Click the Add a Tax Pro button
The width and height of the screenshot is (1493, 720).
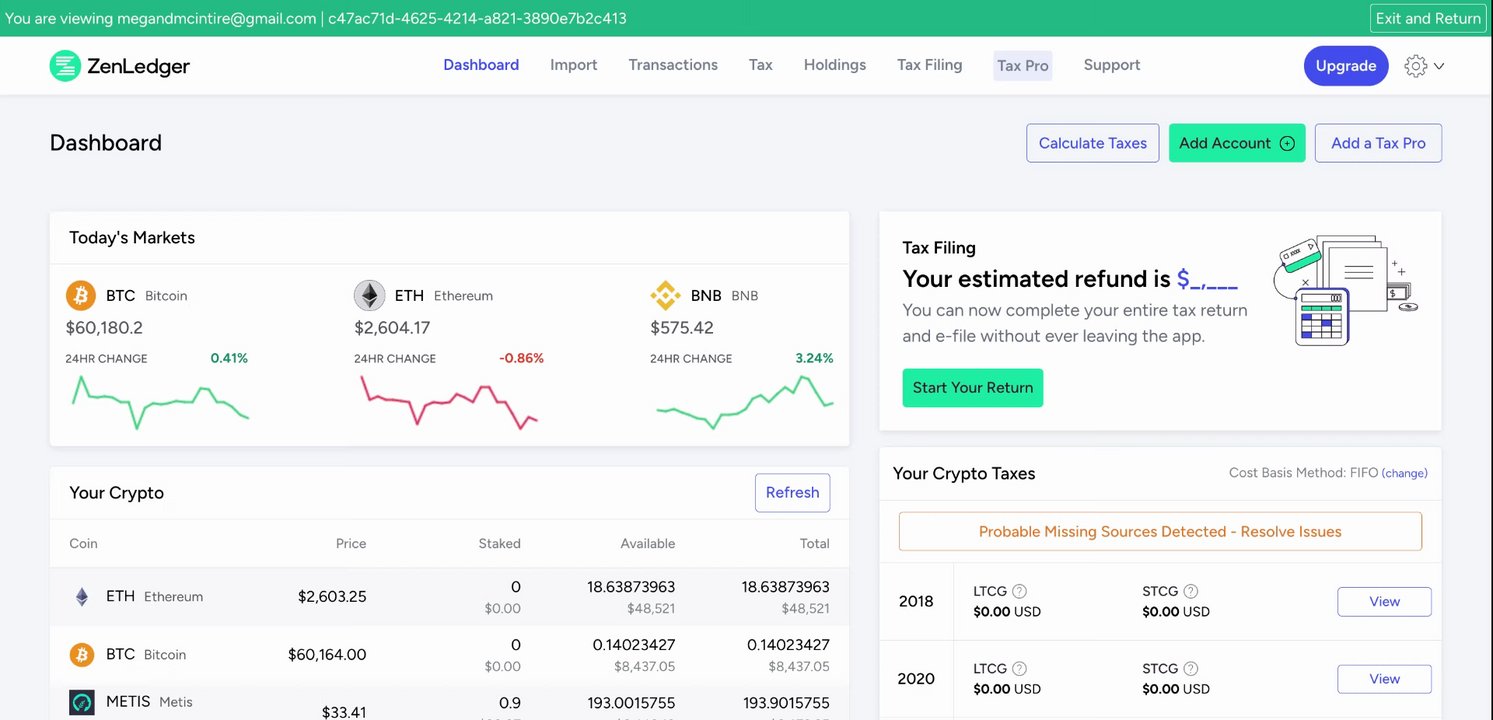point(1378,143)
